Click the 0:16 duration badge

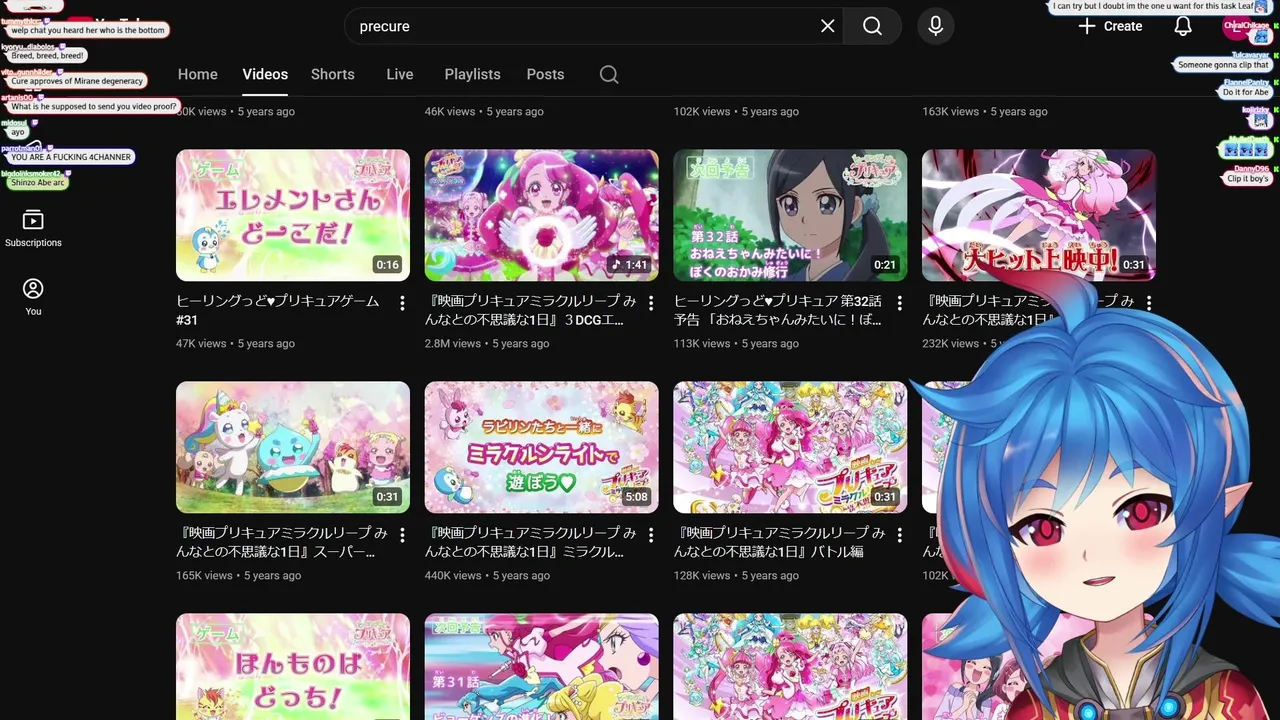tap(386, 265)
